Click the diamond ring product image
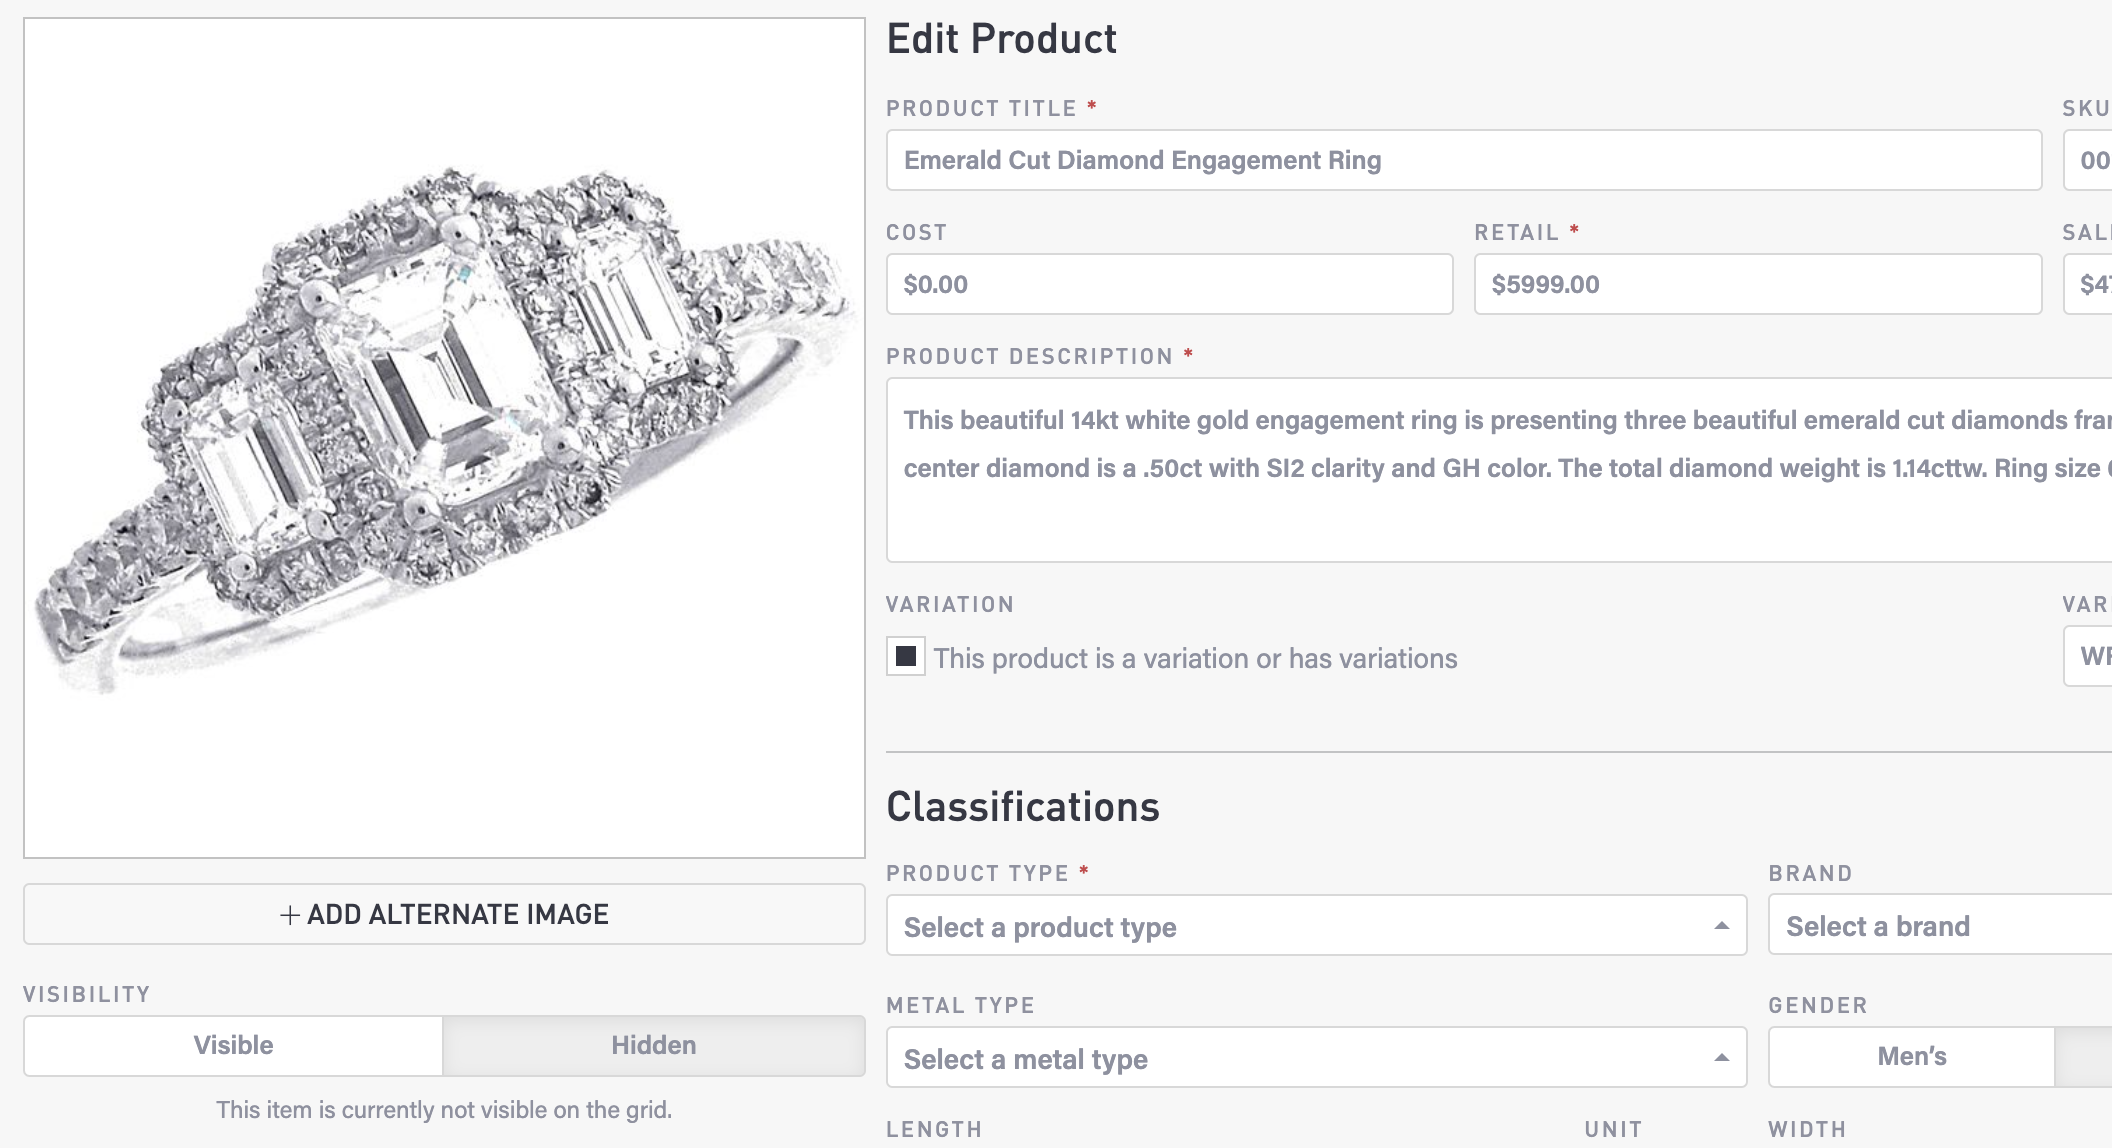The width and height of the screenshot is (2112, 1148). (444, 437)
